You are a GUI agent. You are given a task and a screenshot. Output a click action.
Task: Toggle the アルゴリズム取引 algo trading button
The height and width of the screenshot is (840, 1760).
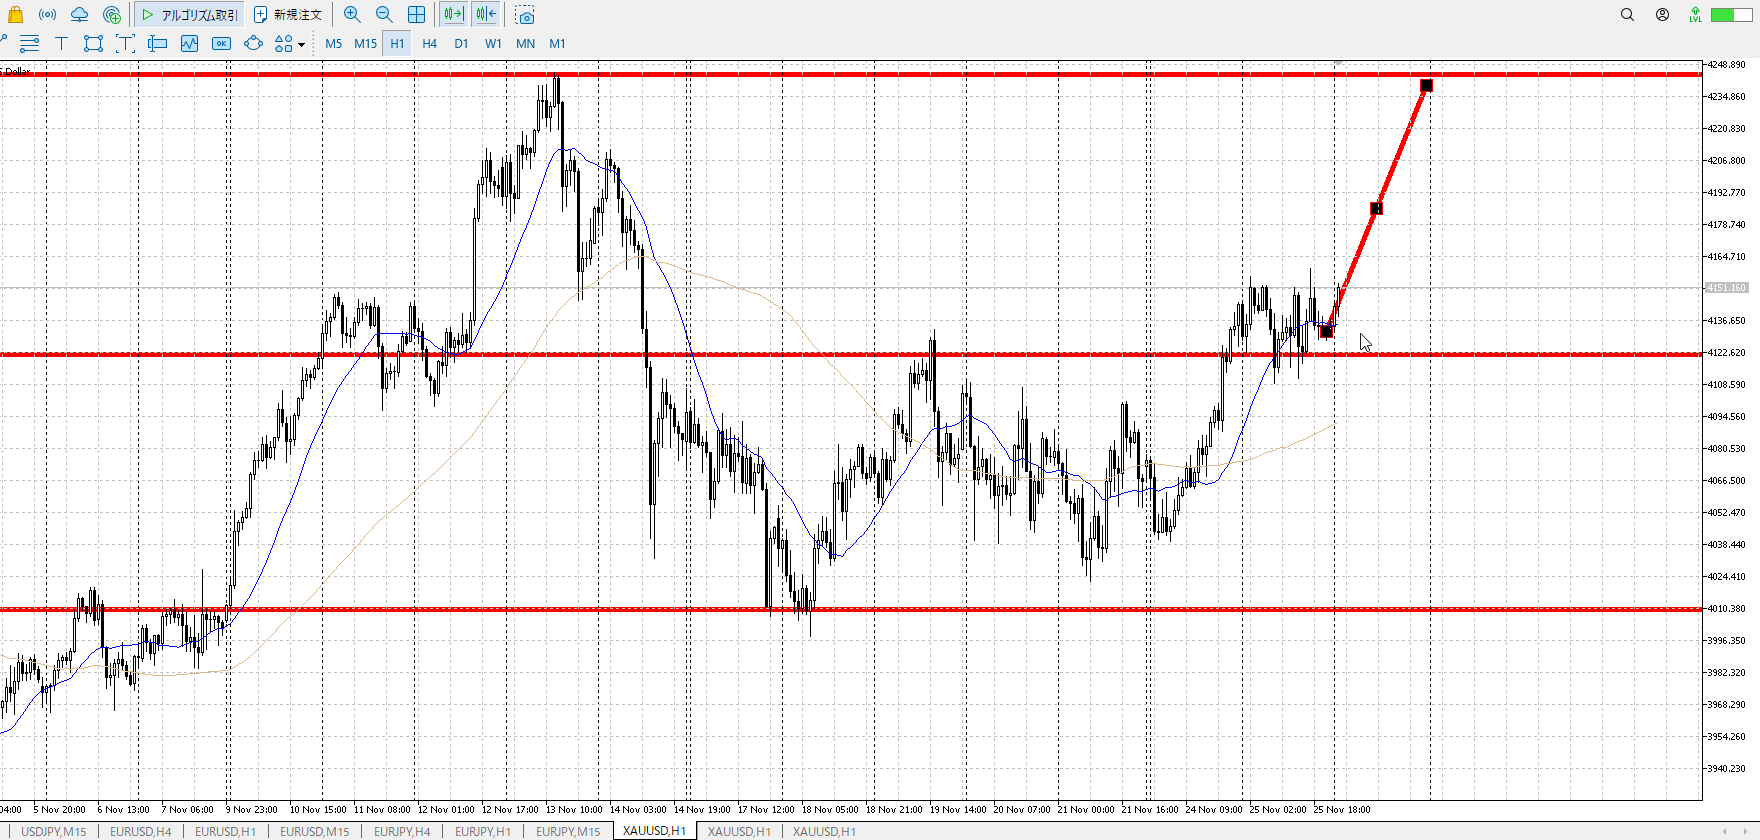tap(190, 15)
